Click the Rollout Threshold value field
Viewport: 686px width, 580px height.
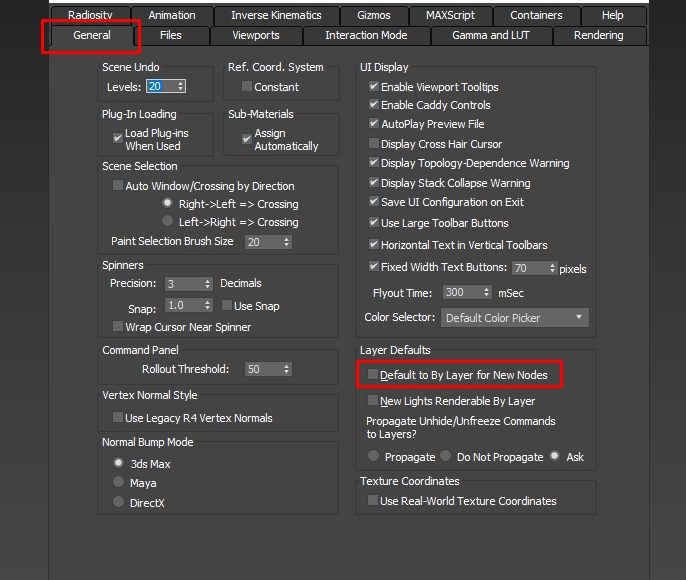click(262, 369)
